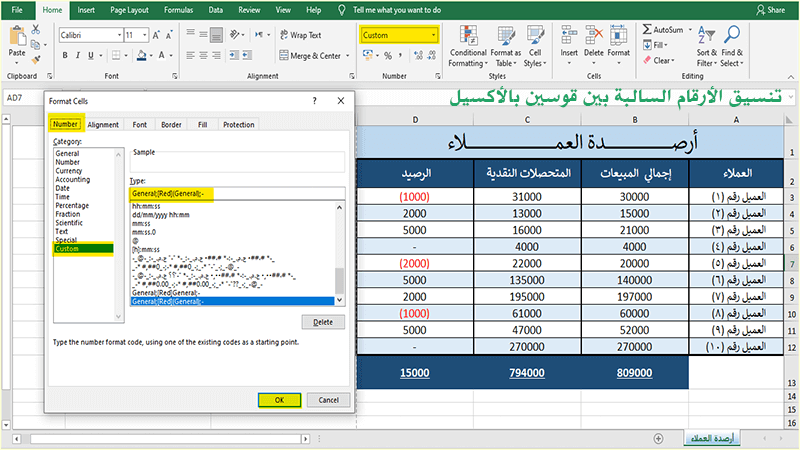Click Cancel in Format Cells dialog
The image size is (800, 450).
(329, 400)
